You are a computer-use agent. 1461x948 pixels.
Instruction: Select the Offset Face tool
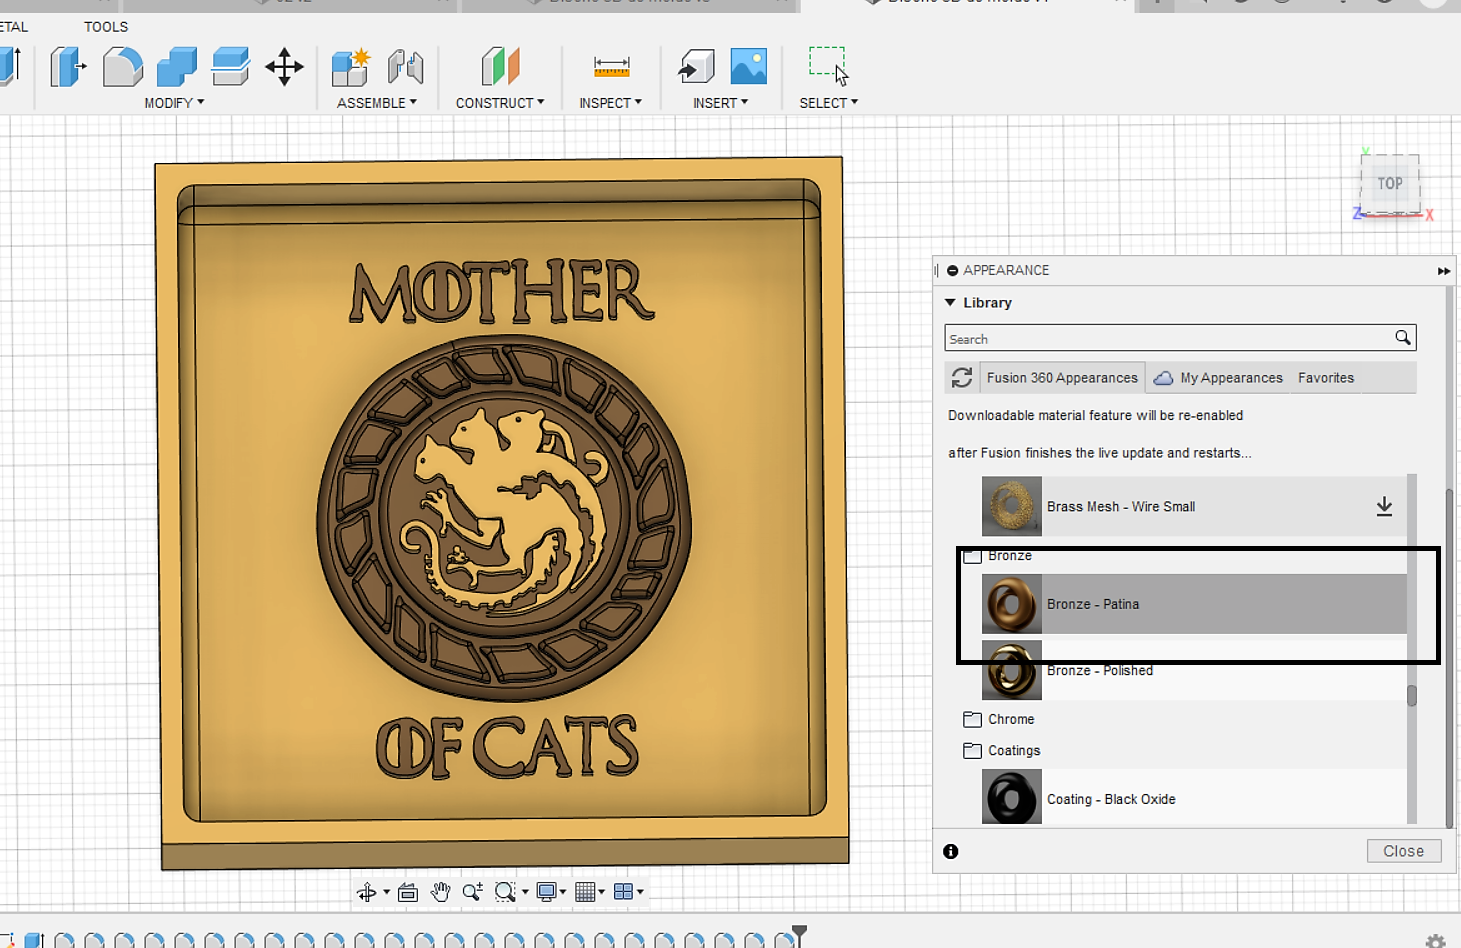point(230,67)
